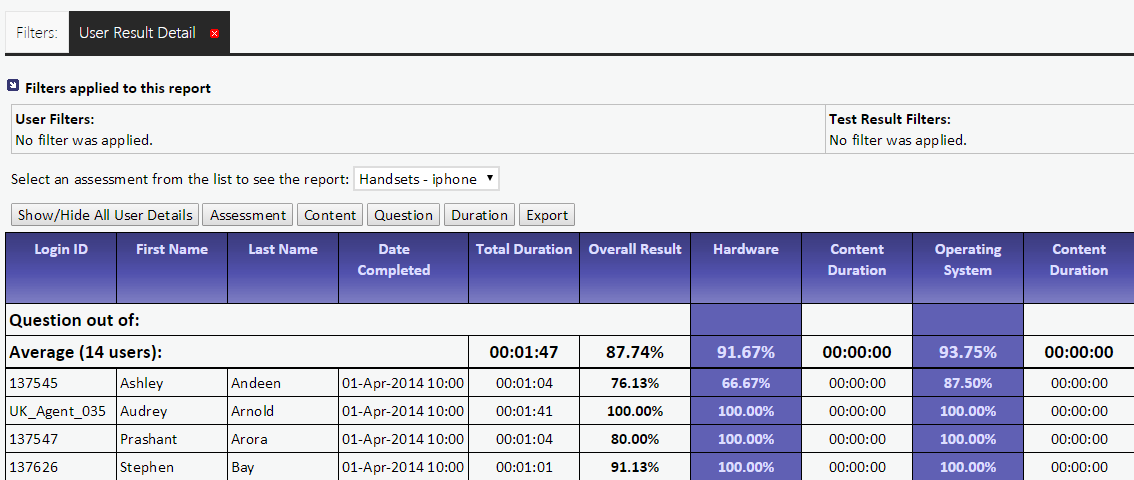Sort by Date Completed column header
Screen dimensions: 1134x480
pos(394,259)
